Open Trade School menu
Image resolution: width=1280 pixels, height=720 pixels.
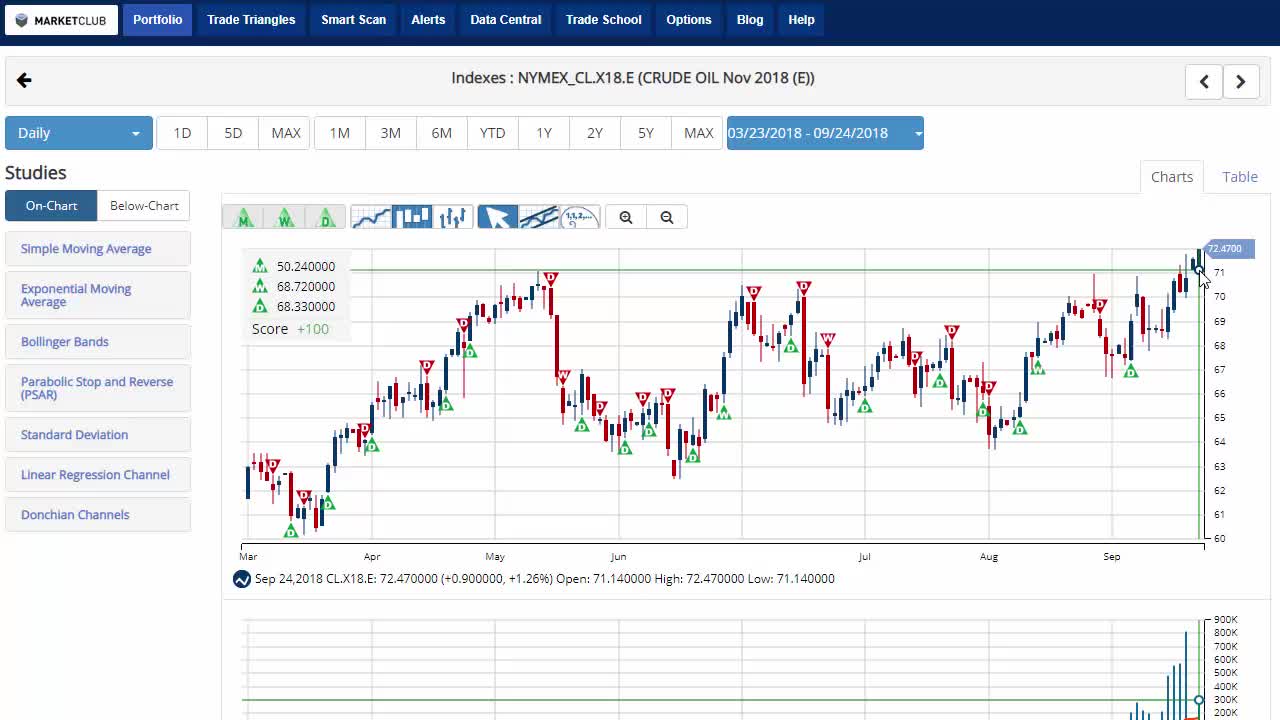click(604, 19)
